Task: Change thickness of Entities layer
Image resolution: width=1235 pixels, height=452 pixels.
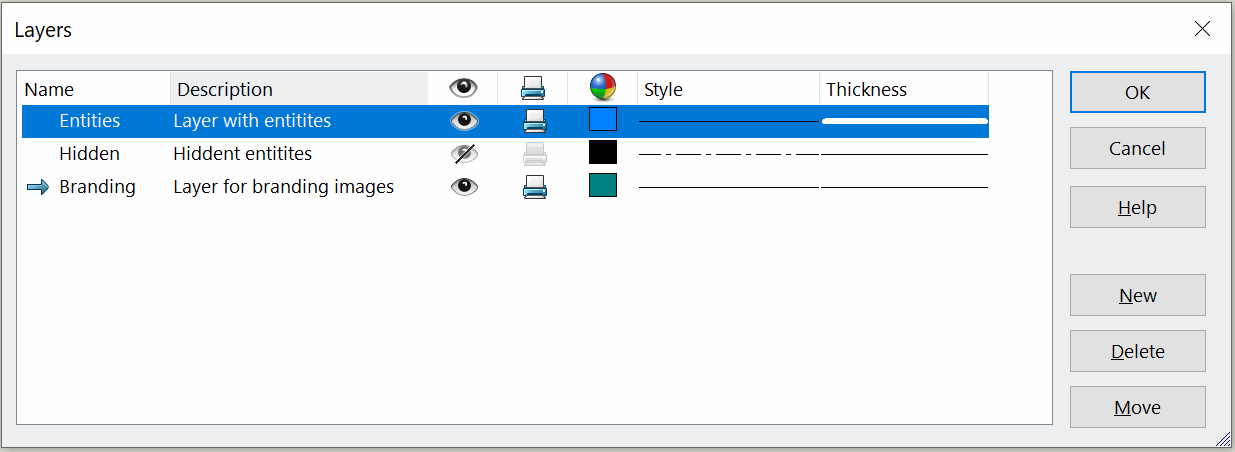Action: tap(904, 121)
